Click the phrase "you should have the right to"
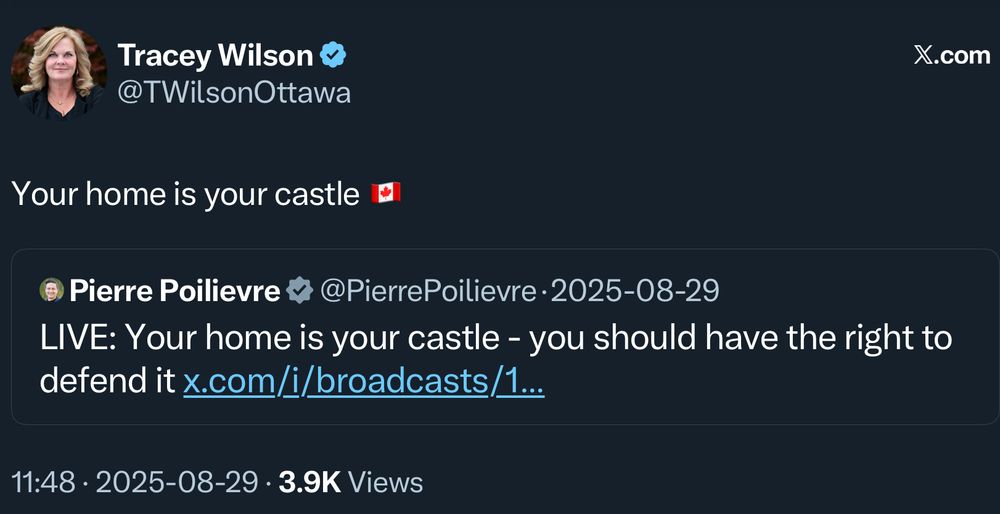The height and width of the screenshot is (514, 1000). 740,338
